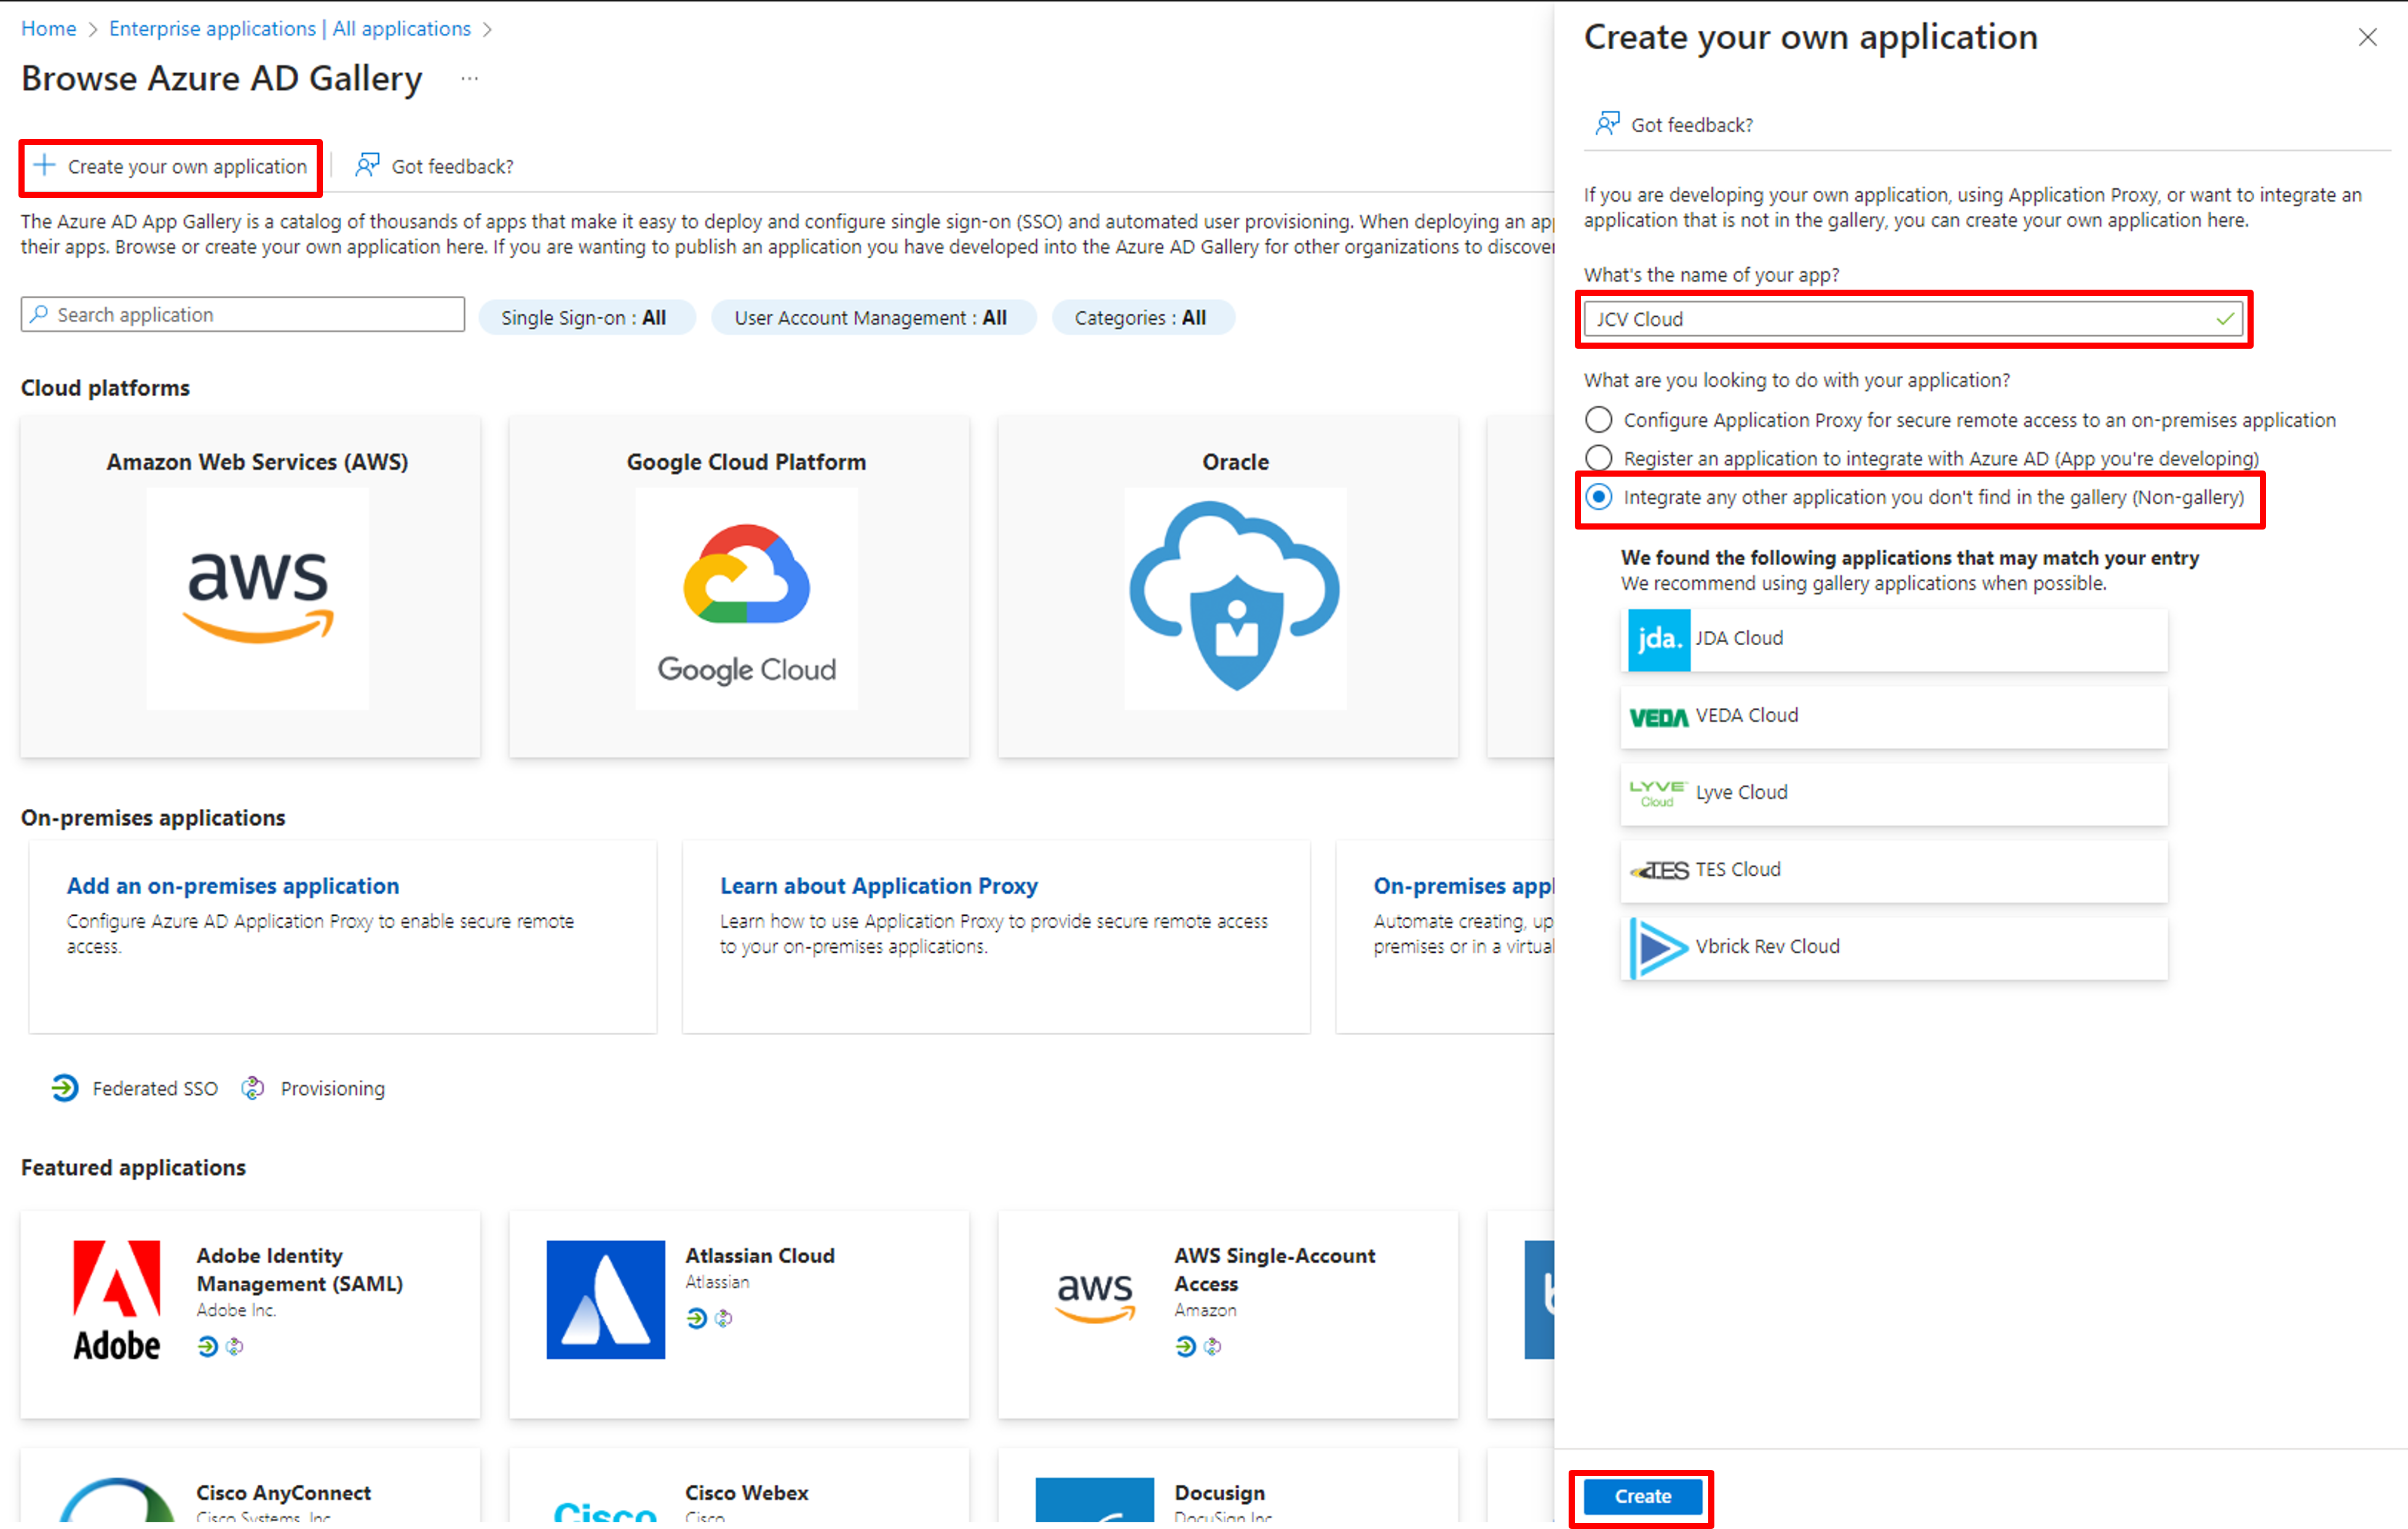
Task: Open Cisco AnyConnect app title
Action: (x=284, y=1492)
